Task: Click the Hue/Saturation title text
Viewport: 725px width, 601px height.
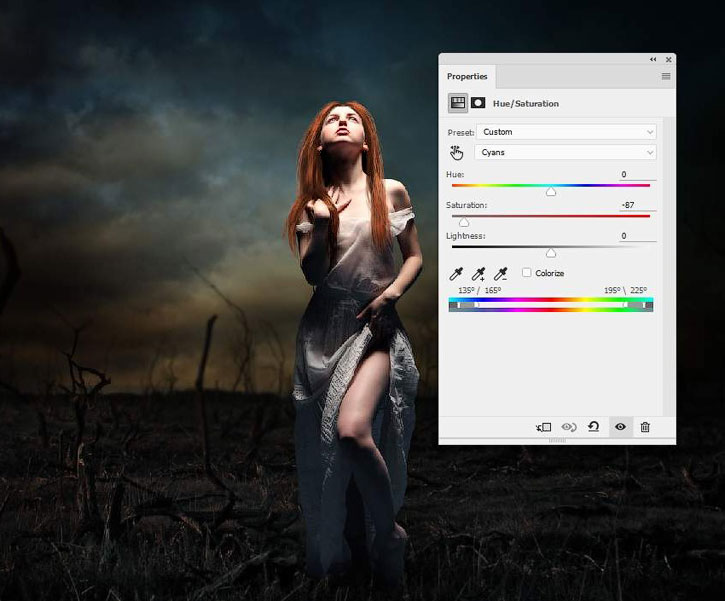Action: [526, 104]
